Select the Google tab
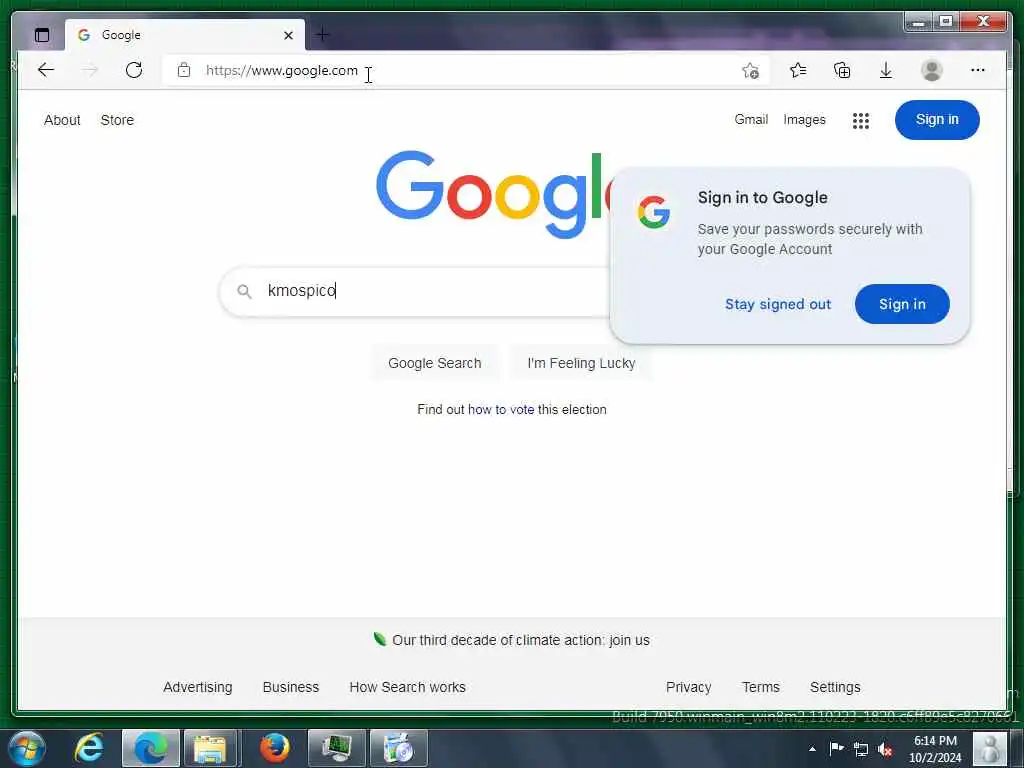The image size is (1024, 768). coord(185,35)
